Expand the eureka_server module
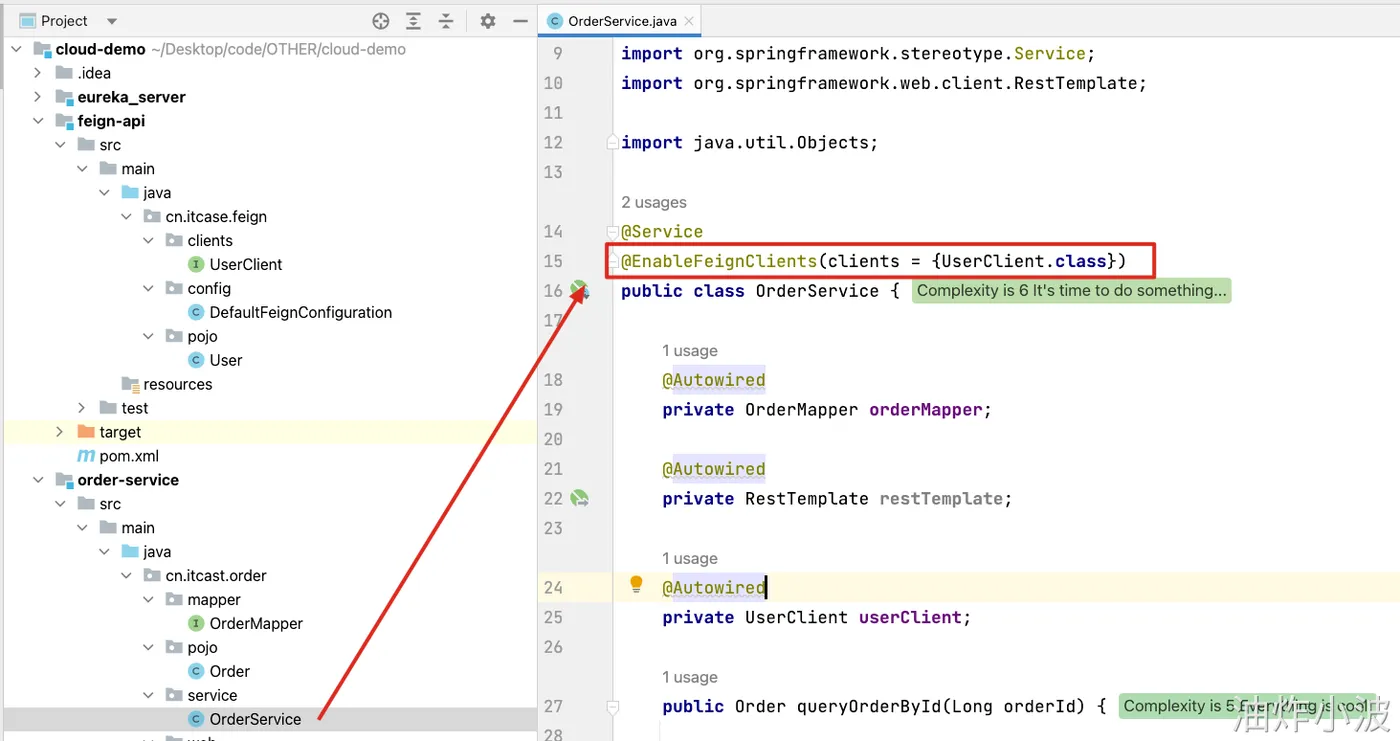 pyautogui.click(x=38, y=97)
